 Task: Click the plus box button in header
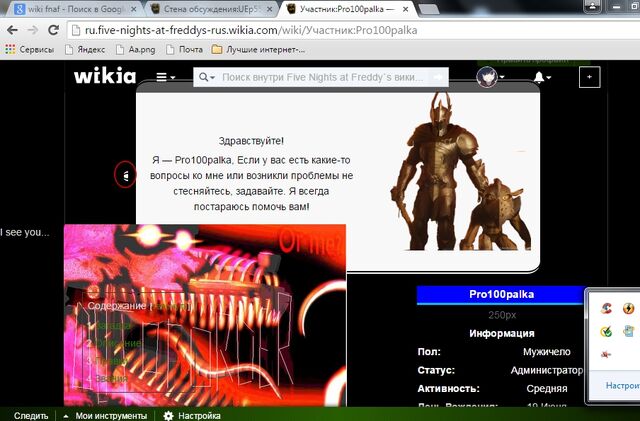point(589,77)
